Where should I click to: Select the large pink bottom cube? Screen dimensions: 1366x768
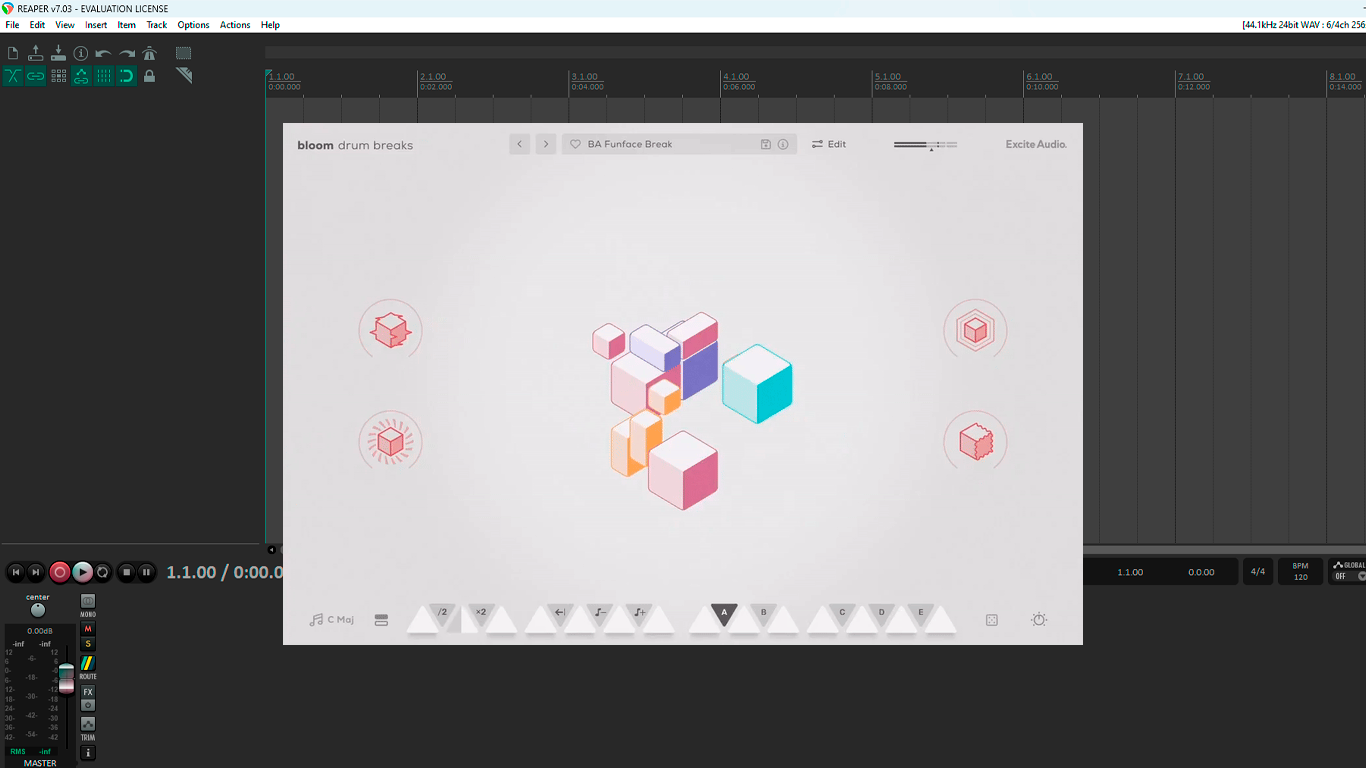click(683, 470)
